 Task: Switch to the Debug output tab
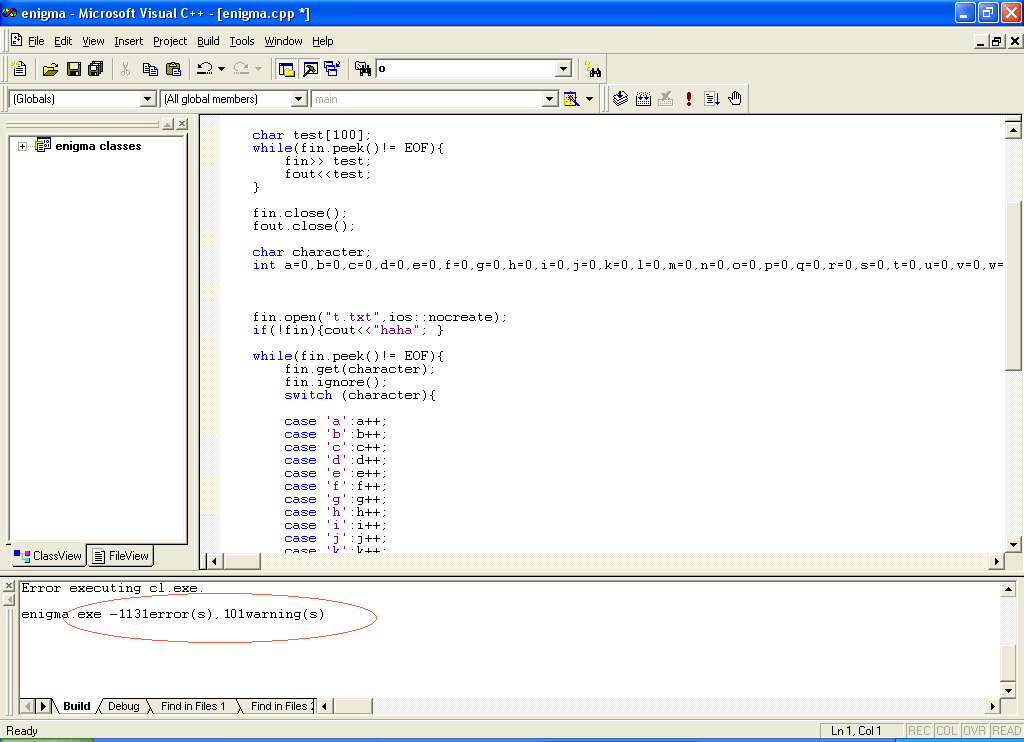(x=123, y=706)
